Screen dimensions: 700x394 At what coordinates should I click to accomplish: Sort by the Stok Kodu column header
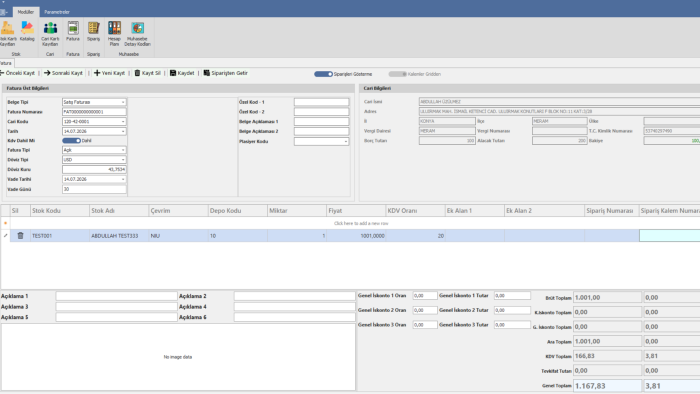tap(60, 211)
